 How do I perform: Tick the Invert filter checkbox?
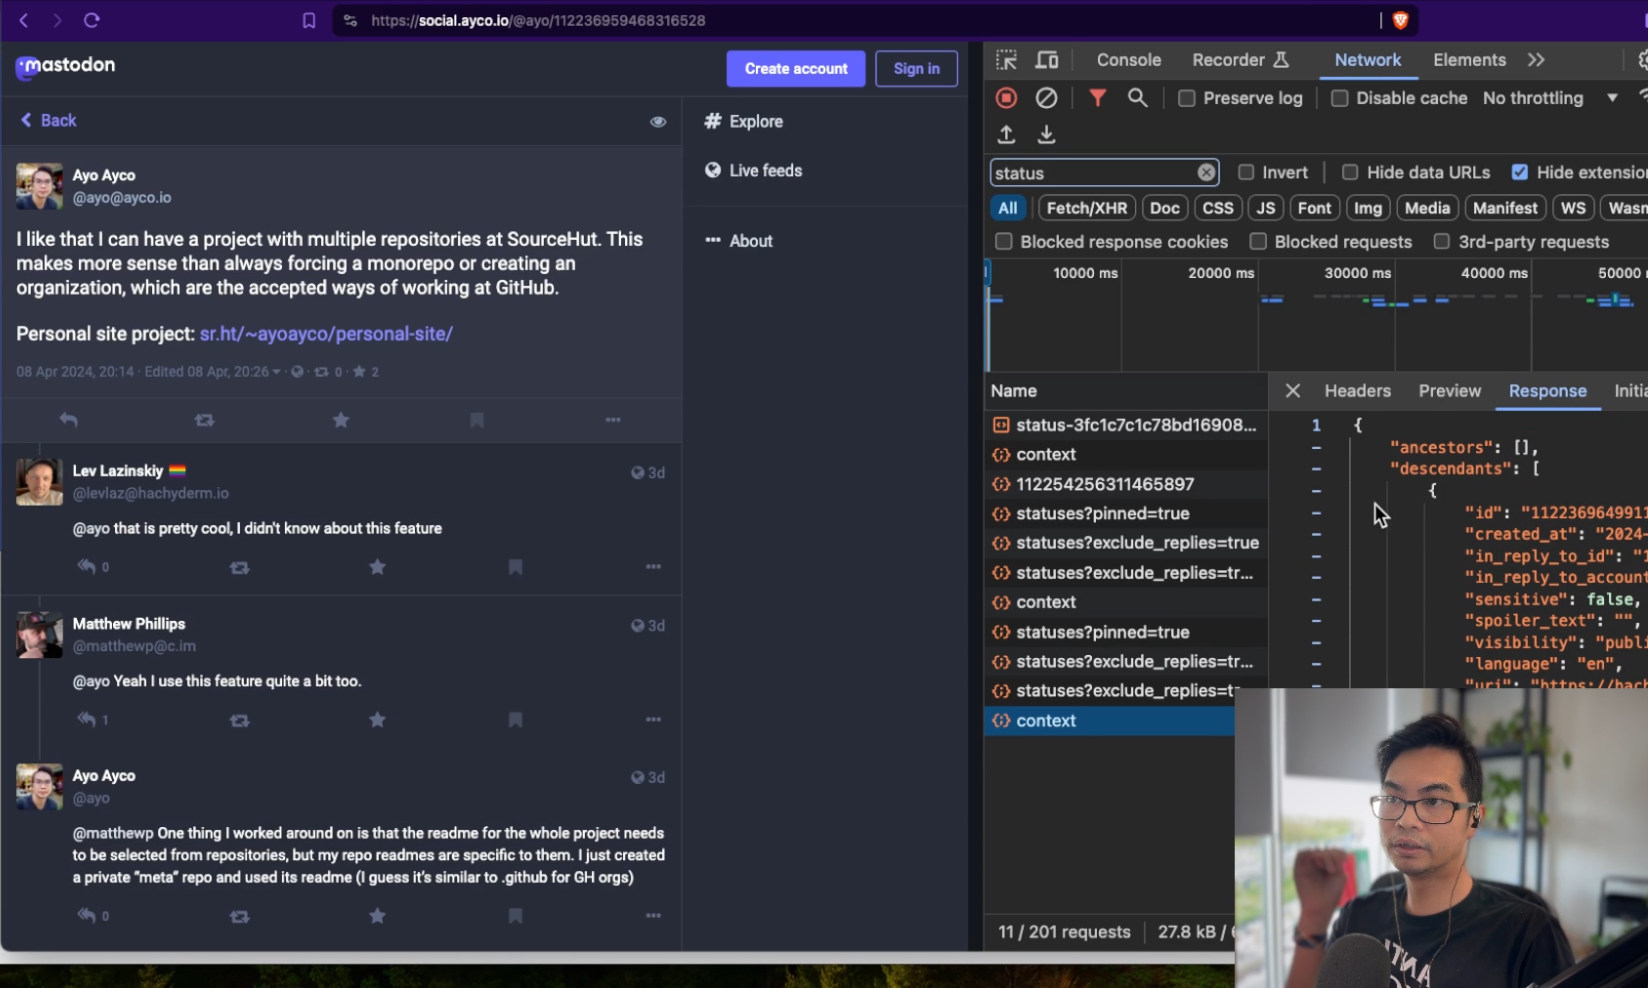tap(1246, 172)
